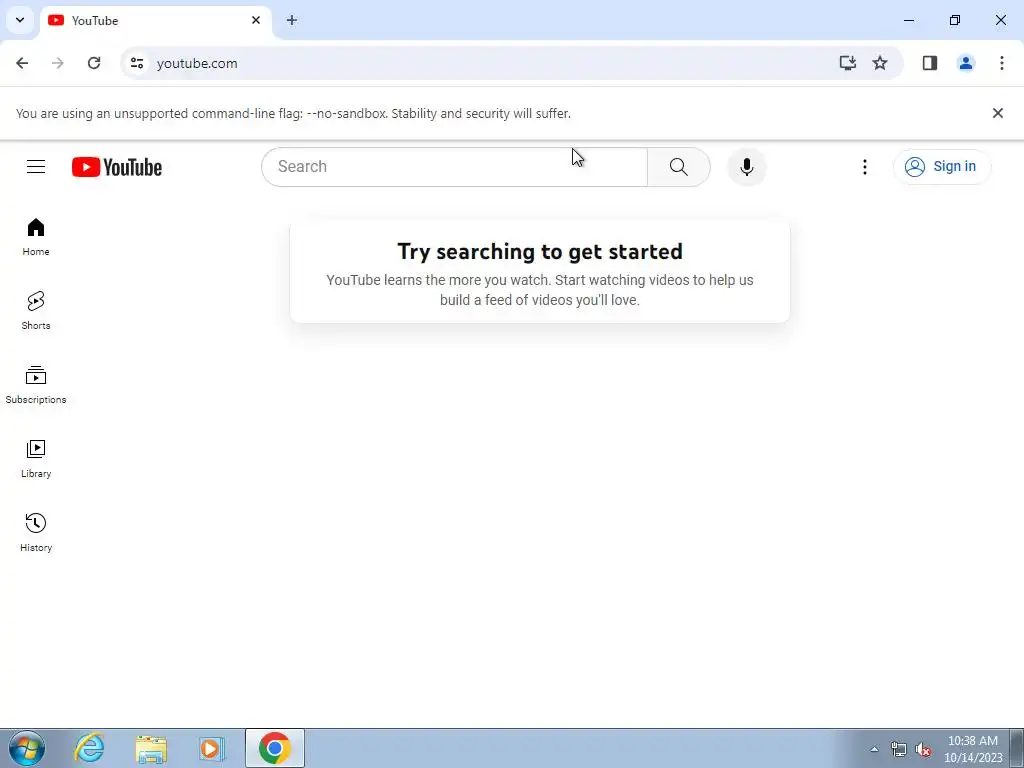Viewport: 1024px width, 768px height.
Task: Open Windows Explorer from the taskbar
Action: point(151,748)
